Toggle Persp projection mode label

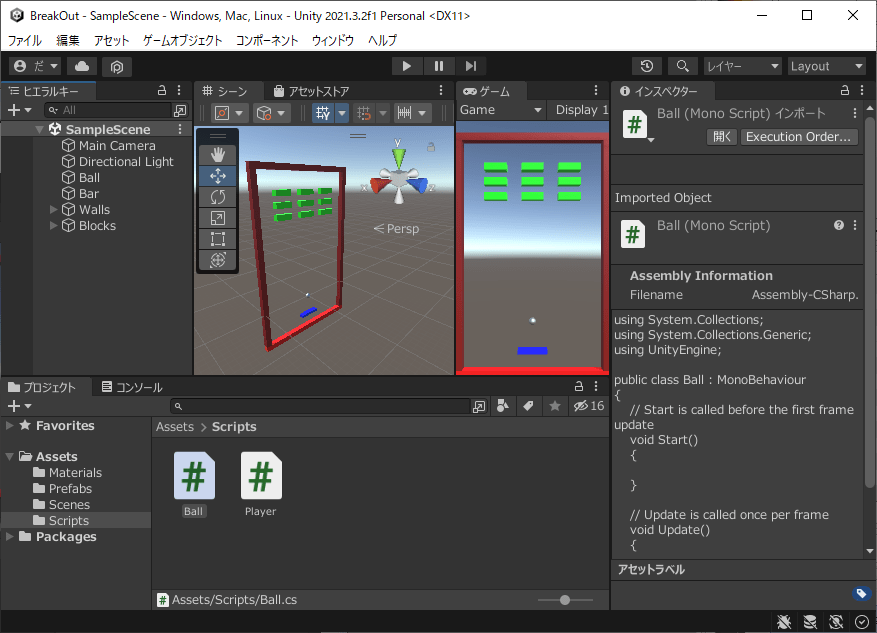(x=396, y=229)
